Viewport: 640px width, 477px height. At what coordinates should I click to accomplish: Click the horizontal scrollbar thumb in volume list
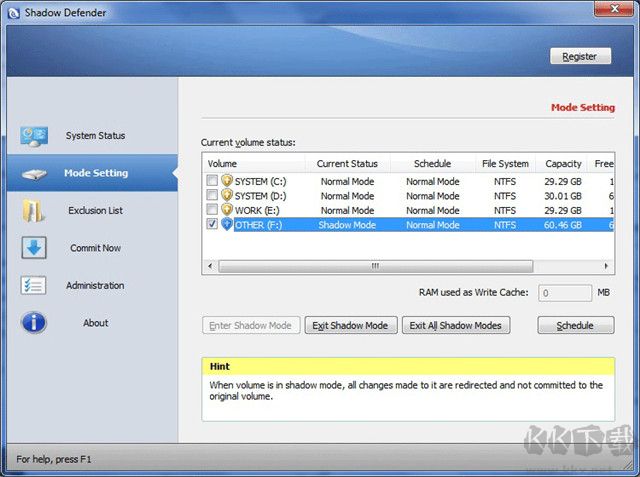(x=376, y=266)
